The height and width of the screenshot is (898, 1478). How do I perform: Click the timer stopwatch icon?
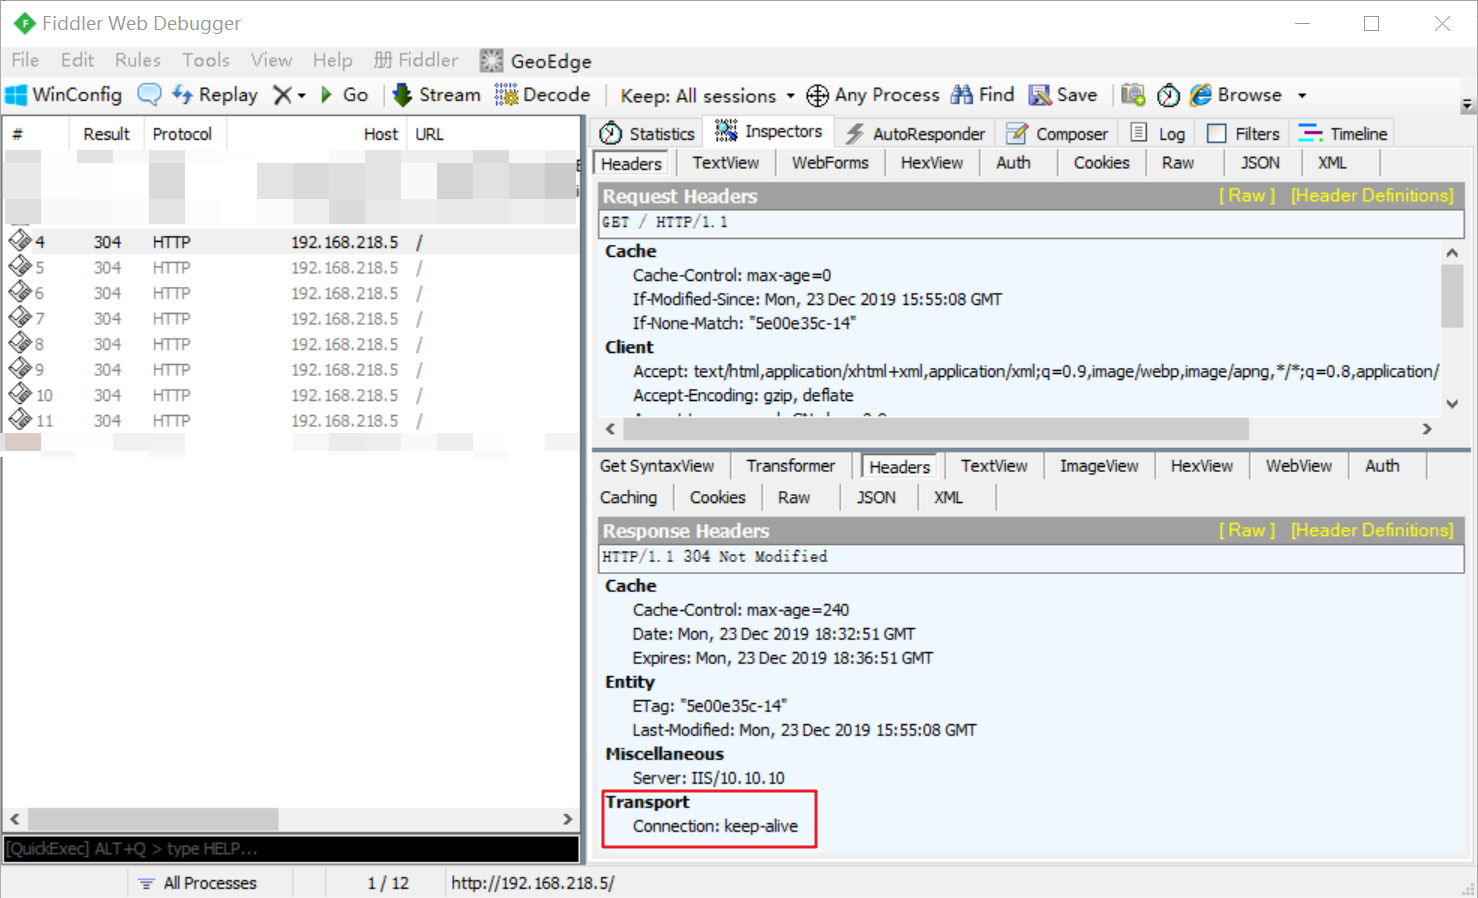1168,95
